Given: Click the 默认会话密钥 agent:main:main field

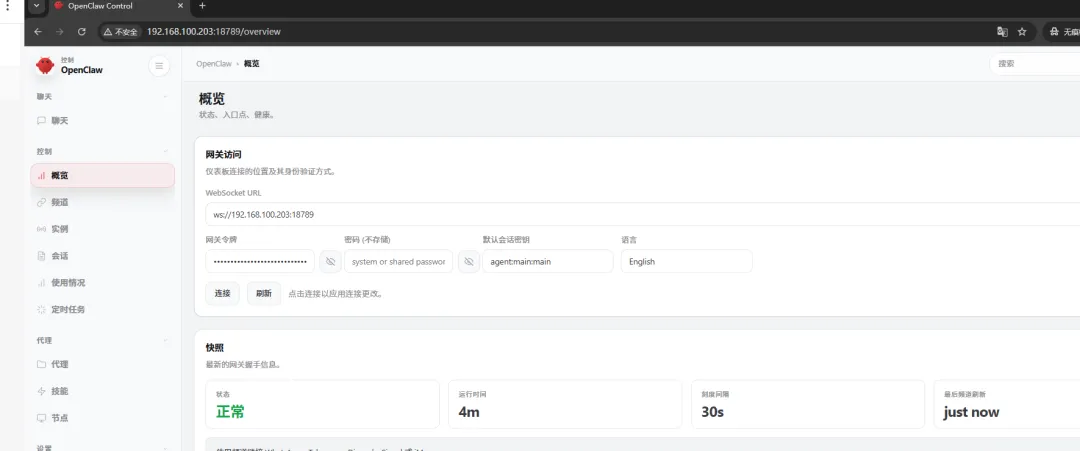Looking at the screenshot, I should [548, 262].
